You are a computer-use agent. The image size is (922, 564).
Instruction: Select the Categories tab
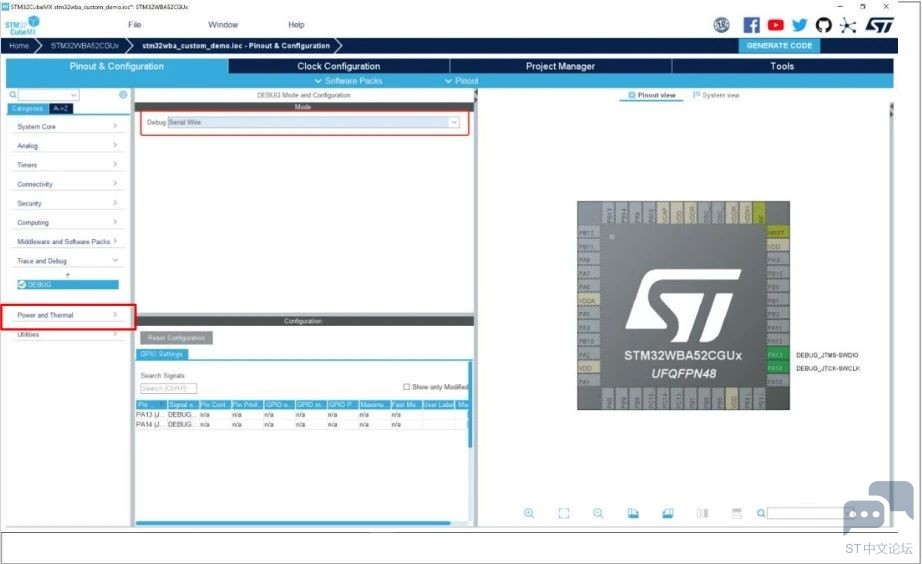click(x=28, y=109)
